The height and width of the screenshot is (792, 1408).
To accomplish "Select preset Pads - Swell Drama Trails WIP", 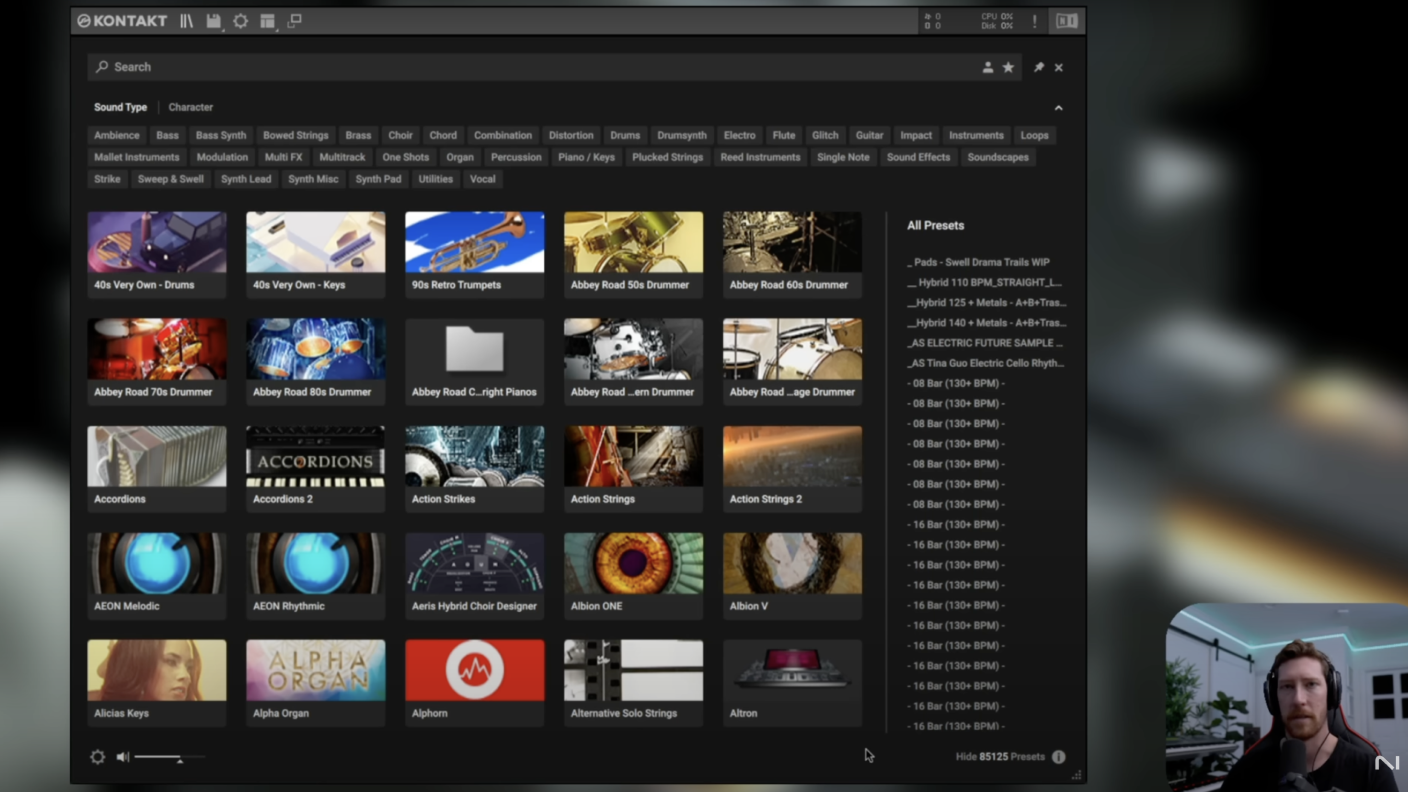I will coord(979,262).
